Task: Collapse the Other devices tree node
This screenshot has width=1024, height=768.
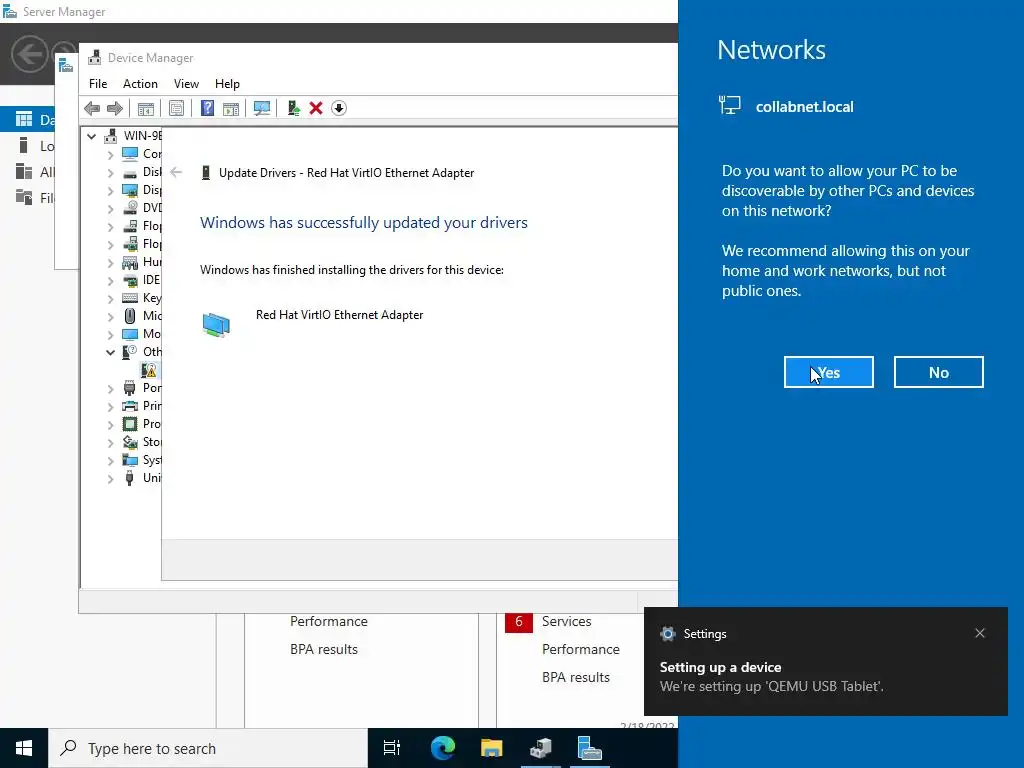Action: tap(110, 352)
